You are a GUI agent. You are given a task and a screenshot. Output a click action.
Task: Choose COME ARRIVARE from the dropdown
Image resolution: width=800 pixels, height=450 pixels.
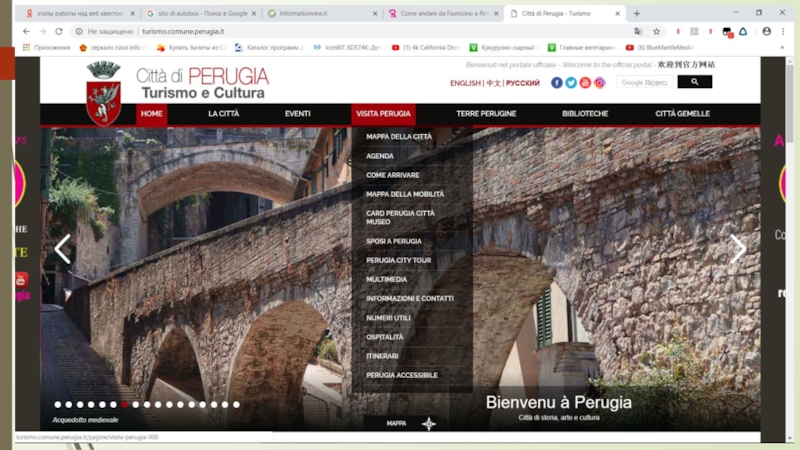[392, 175]
